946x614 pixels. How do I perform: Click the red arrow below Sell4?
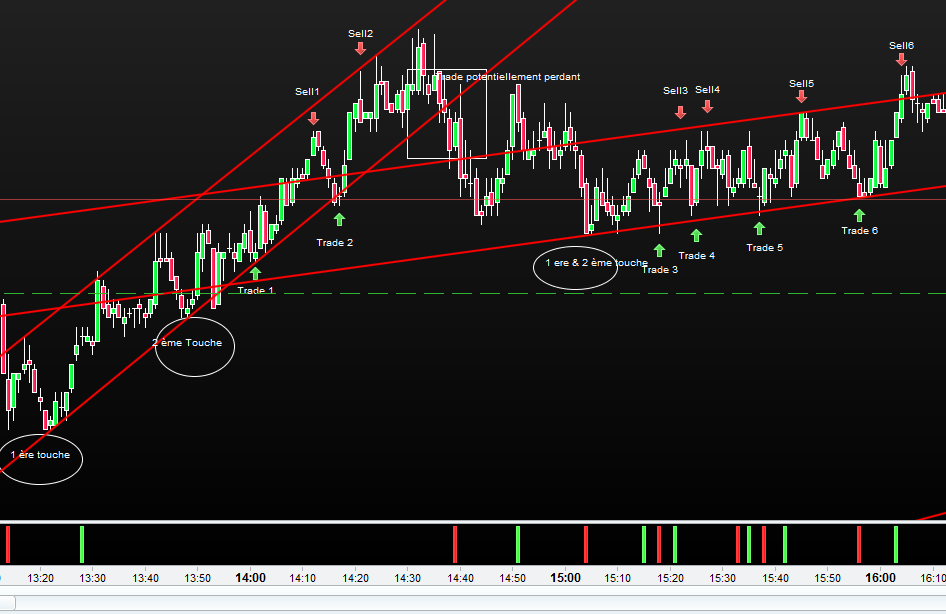coord(708,107)
